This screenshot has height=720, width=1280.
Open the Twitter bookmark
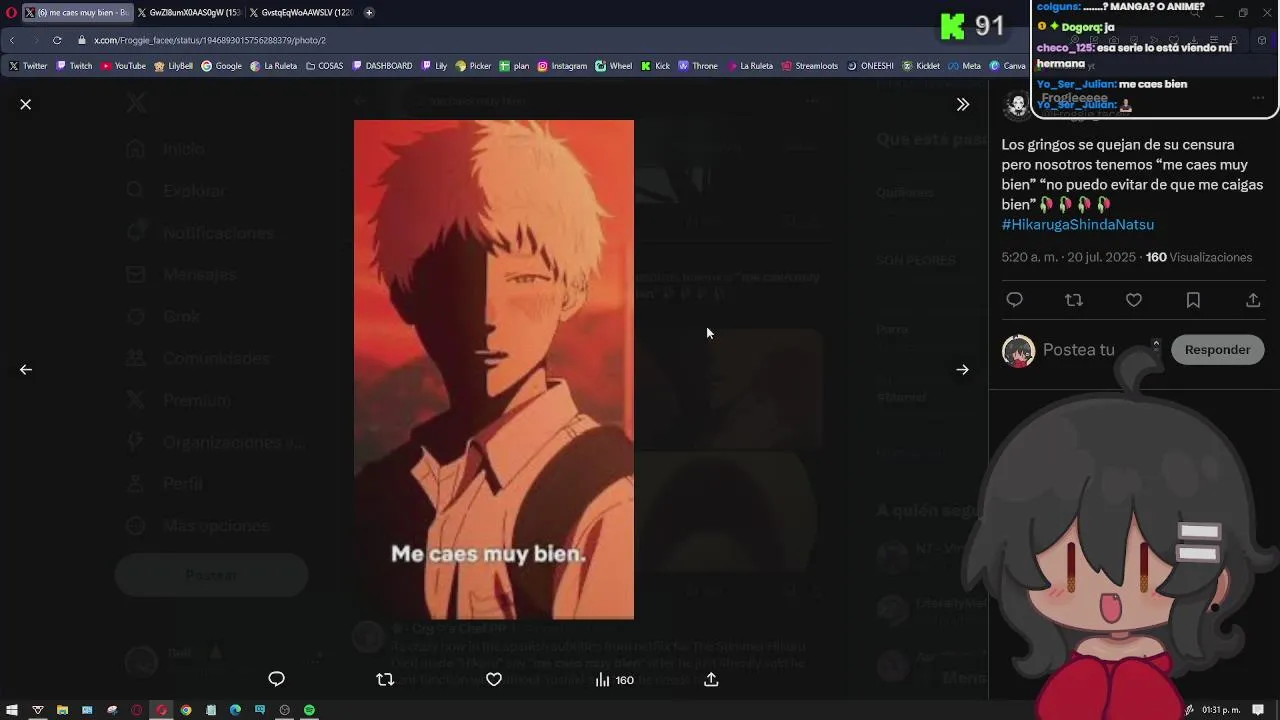28,66
